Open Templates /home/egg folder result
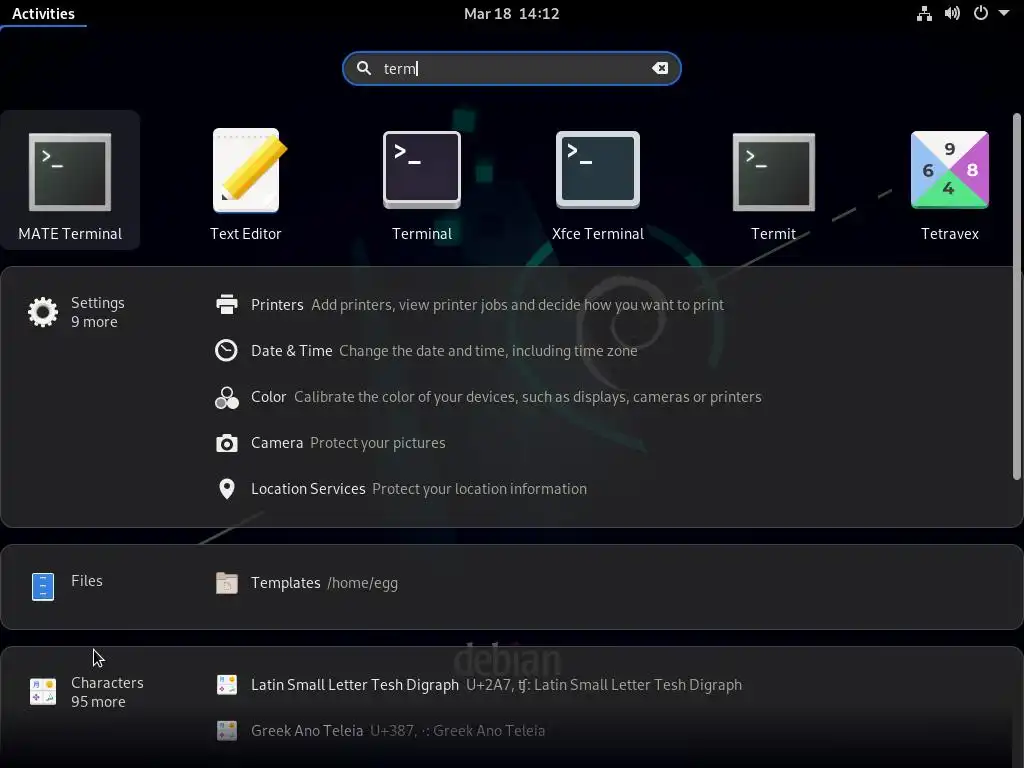This screenshot has height=768, width=1024. point(307,583)
